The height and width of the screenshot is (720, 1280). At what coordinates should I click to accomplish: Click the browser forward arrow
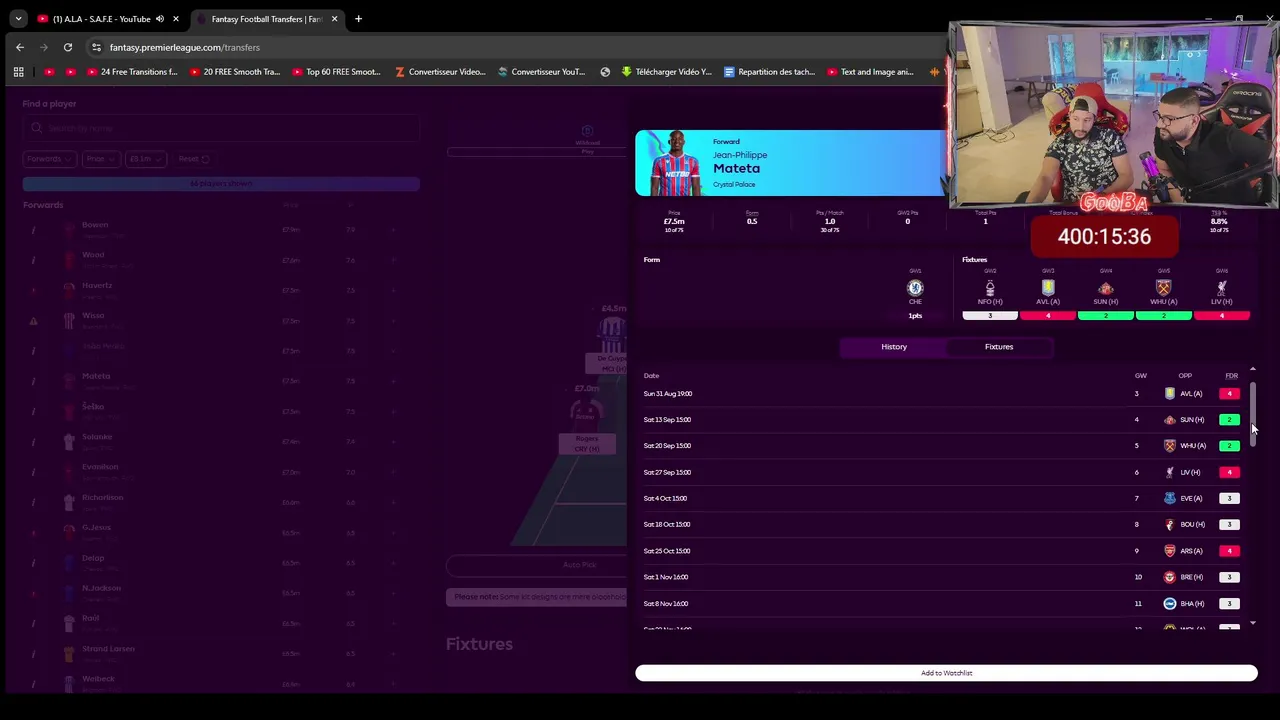44,47
